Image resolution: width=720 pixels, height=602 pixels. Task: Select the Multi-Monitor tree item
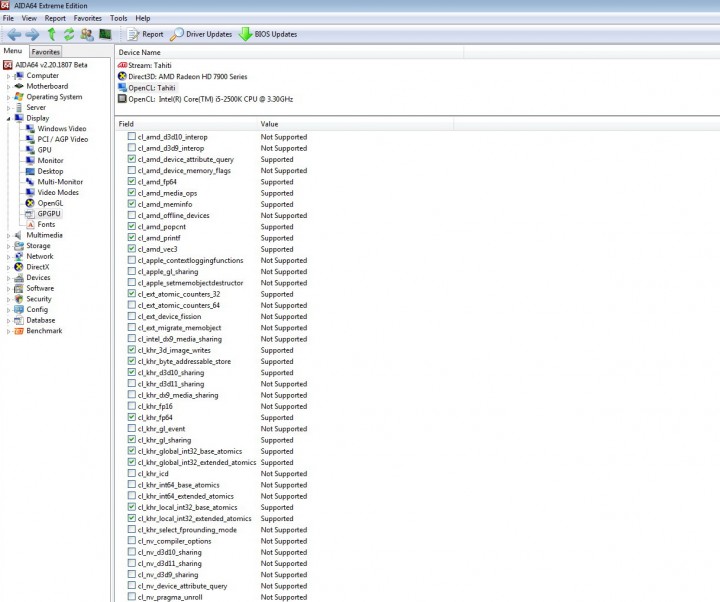[x=60, y=181]
